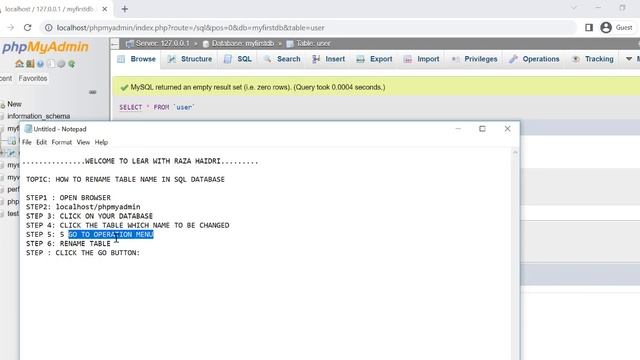The image size is (640, 360).
Task: Click the white page documentation icon in the sidebar
Action: pos(51,64)
